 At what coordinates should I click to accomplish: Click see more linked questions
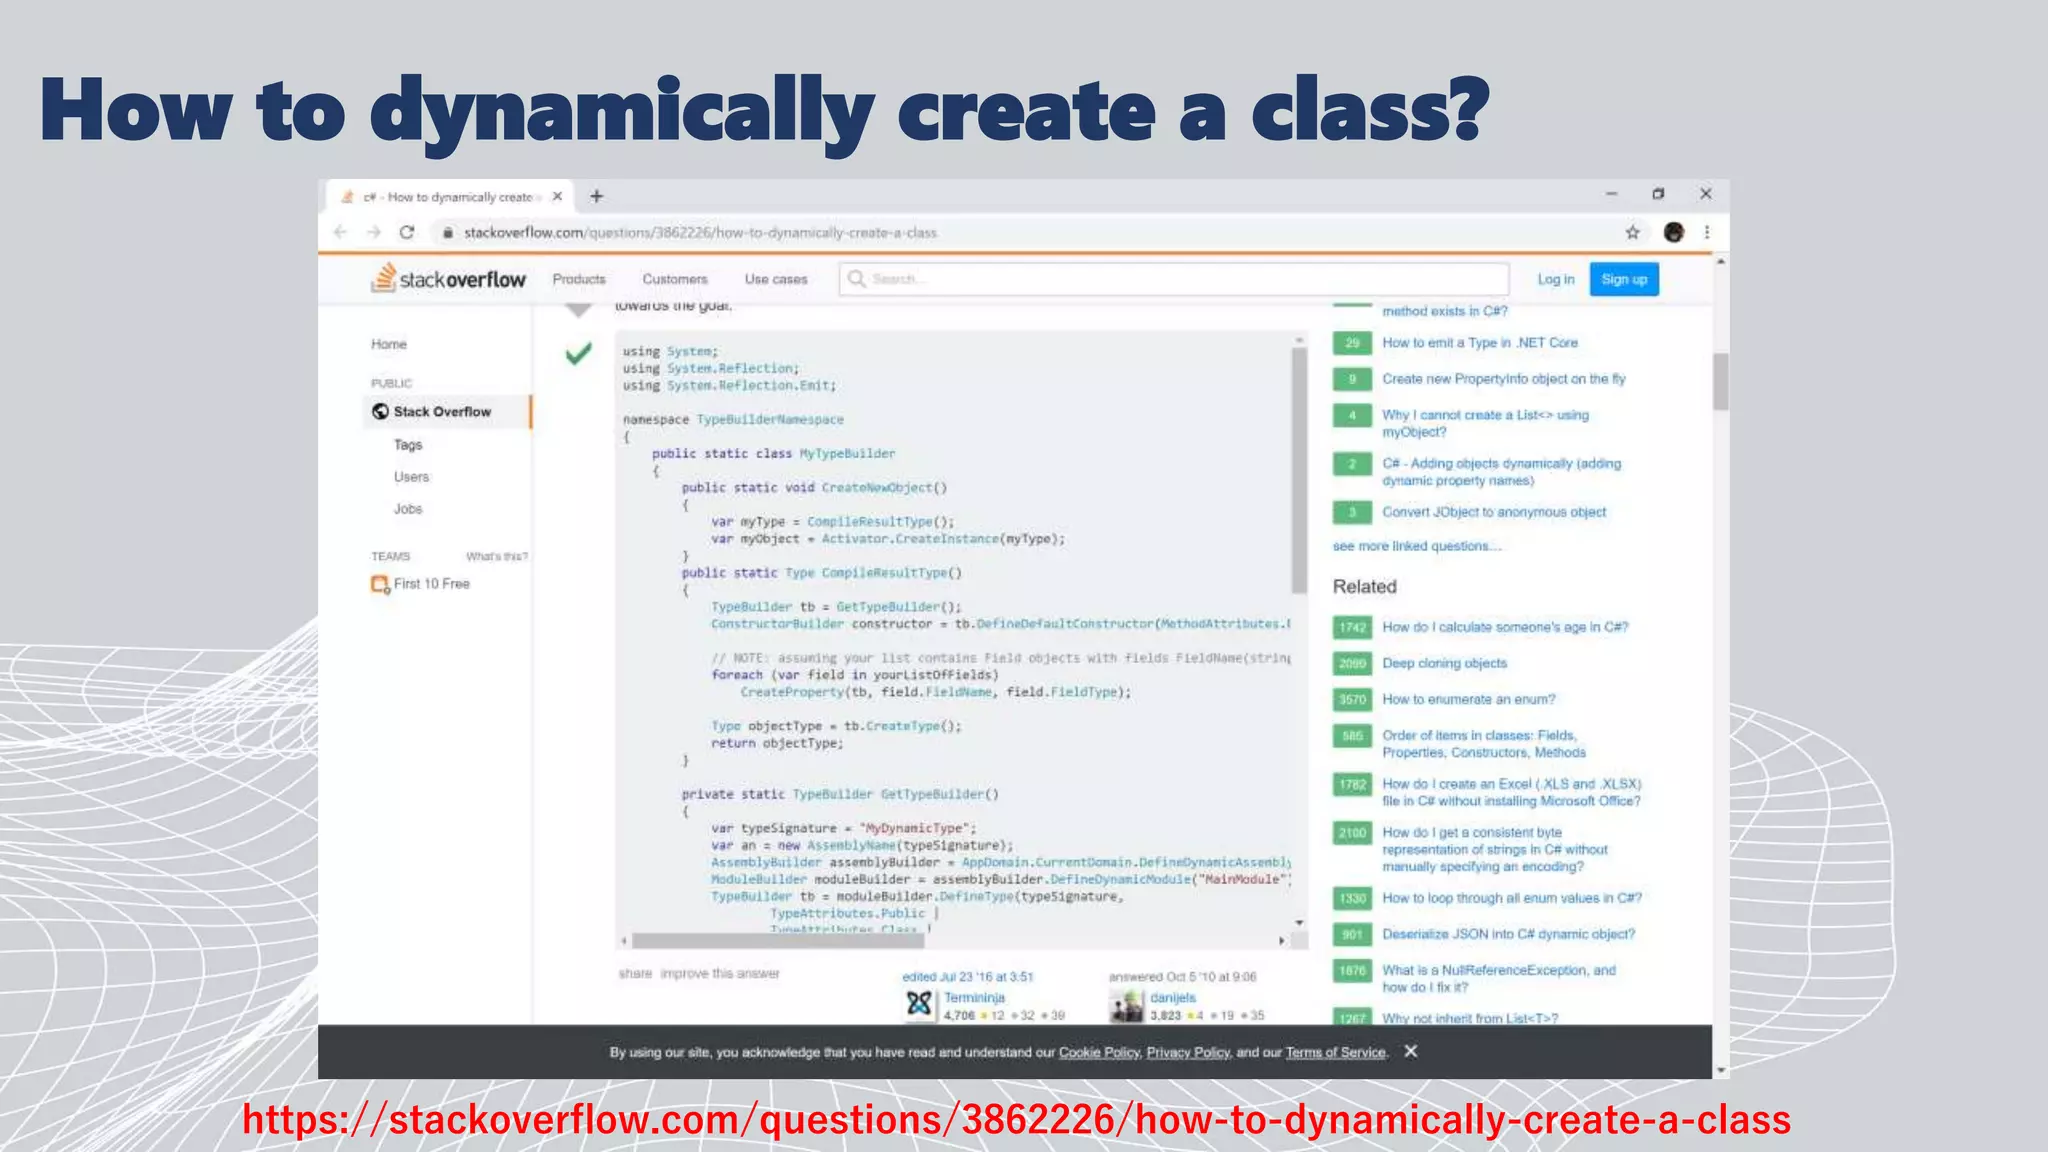coord(1417,546)
